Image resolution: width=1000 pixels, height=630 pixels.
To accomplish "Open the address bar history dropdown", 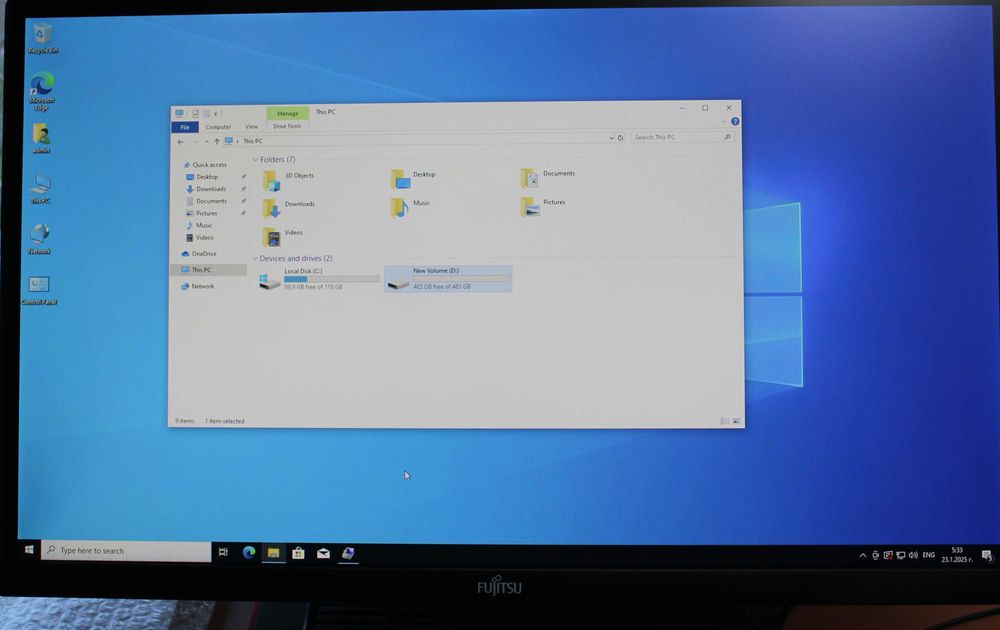I will (x=611, y=138).
